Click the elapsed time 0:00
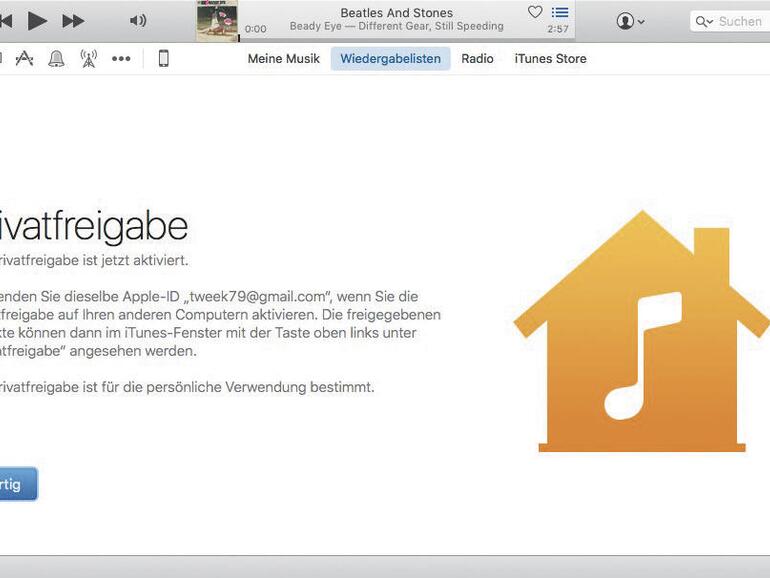The image size is (770, 578). pos(255,29)
